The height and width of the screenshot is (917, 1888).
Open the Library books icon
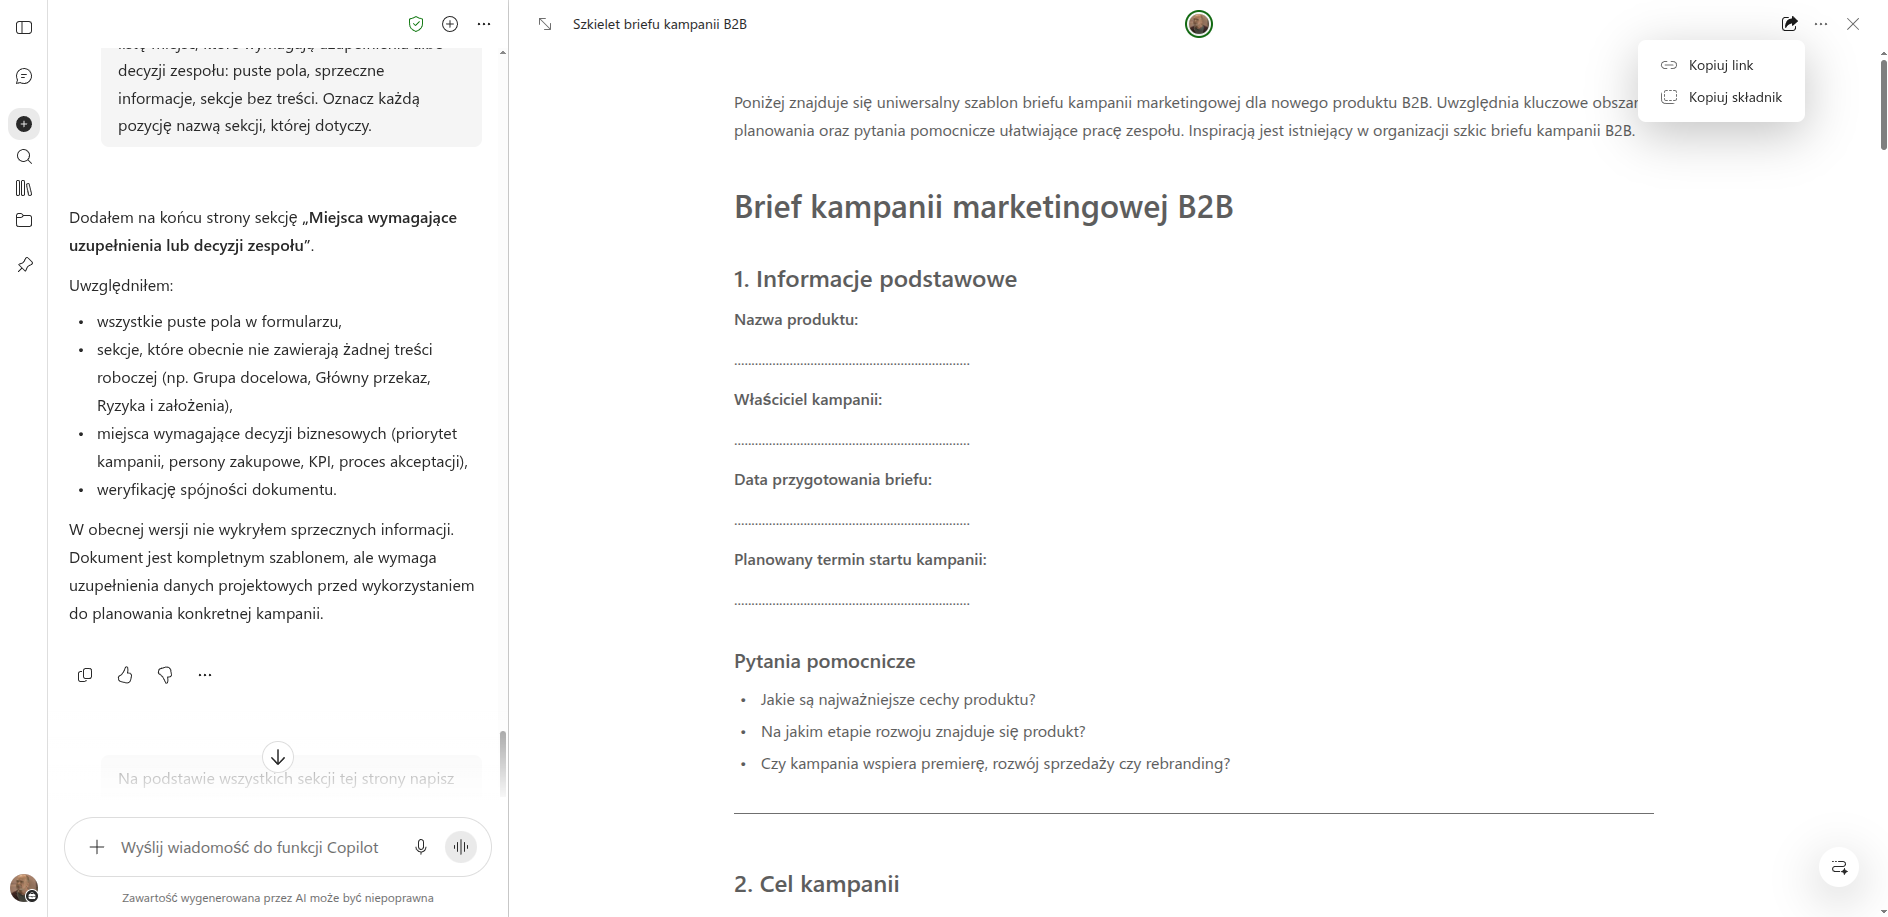click(x=24, y=188)
